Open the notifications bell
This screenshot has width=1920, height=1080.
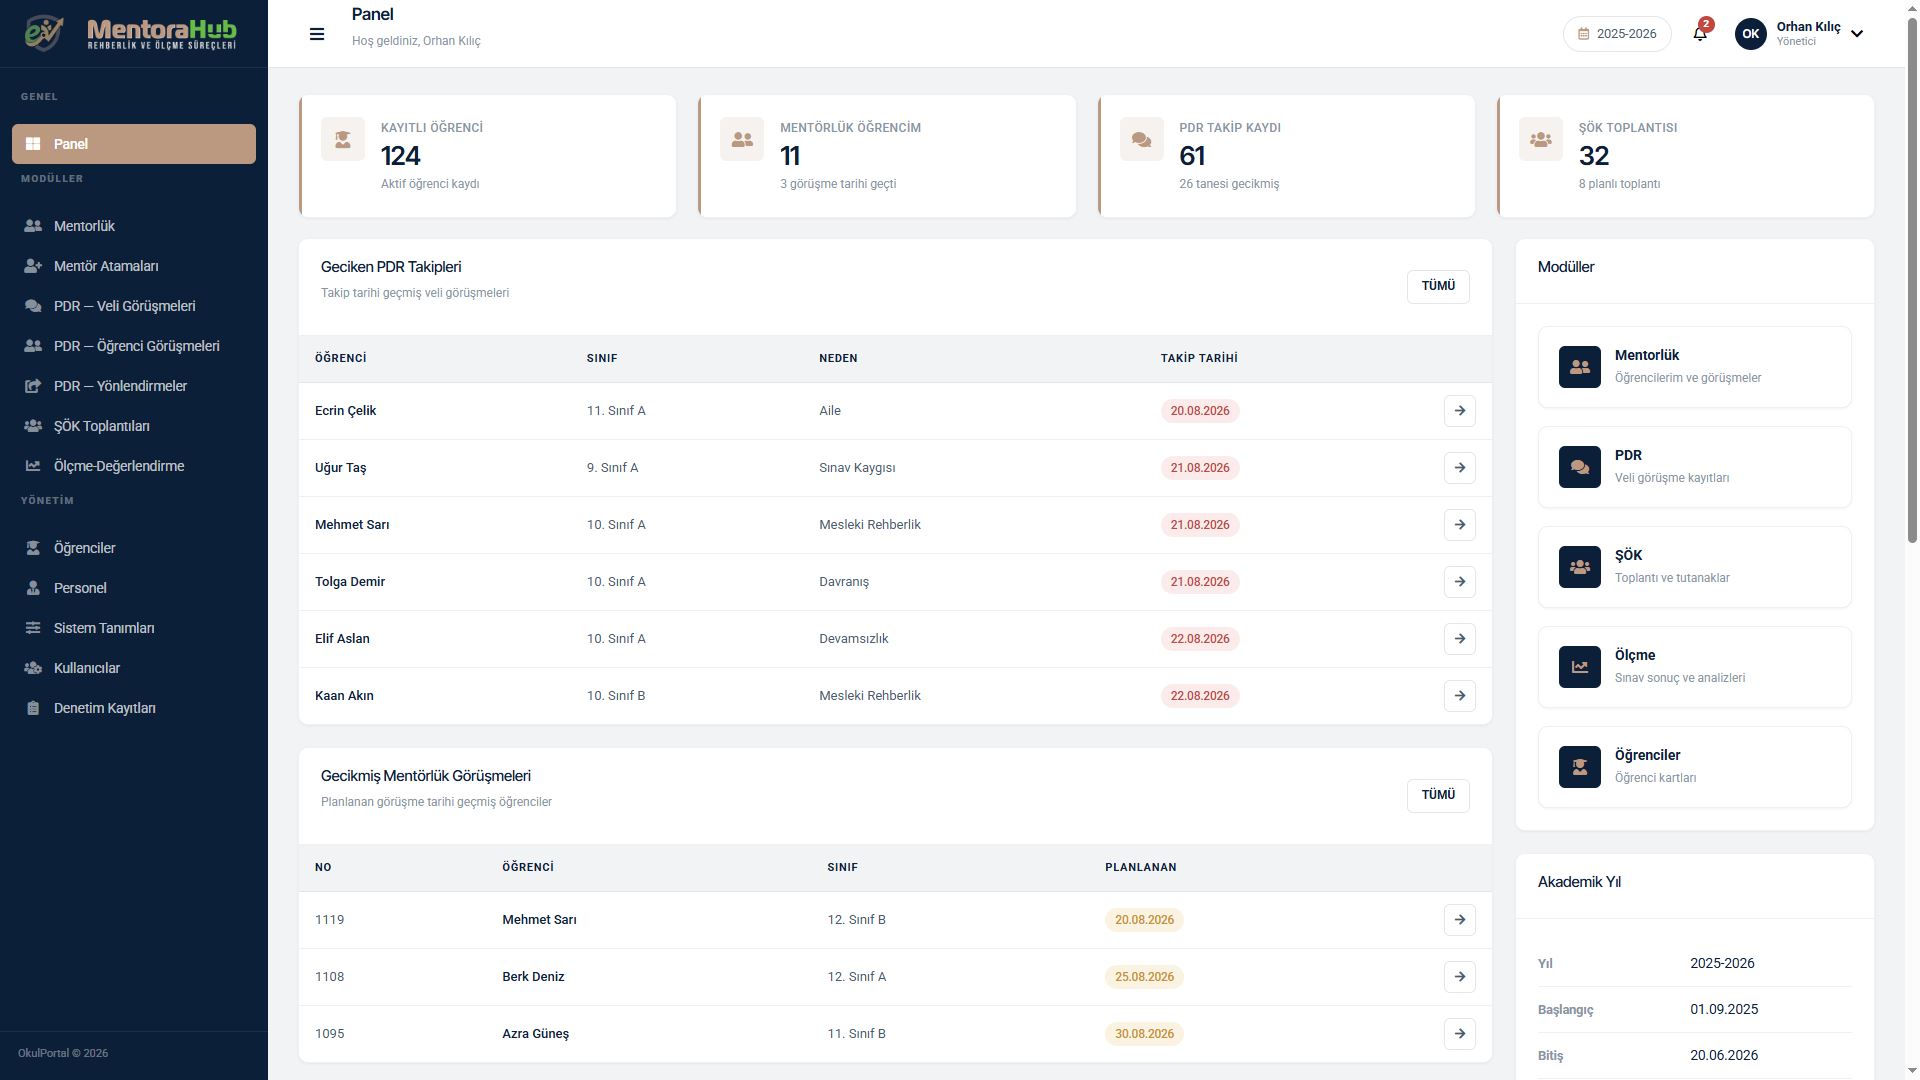[1700, 34]
